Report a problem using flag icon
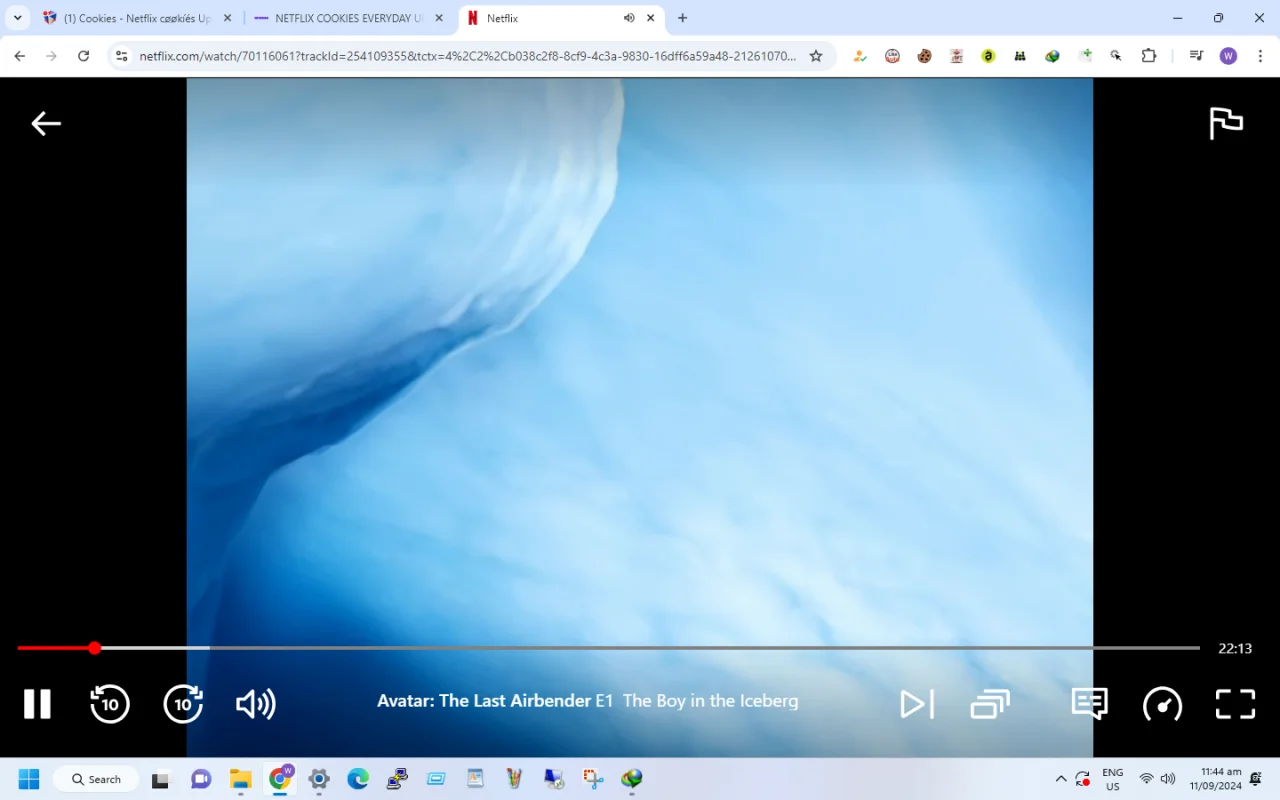Viewport: 1280px width, 800px height. tap(1225, 123)
